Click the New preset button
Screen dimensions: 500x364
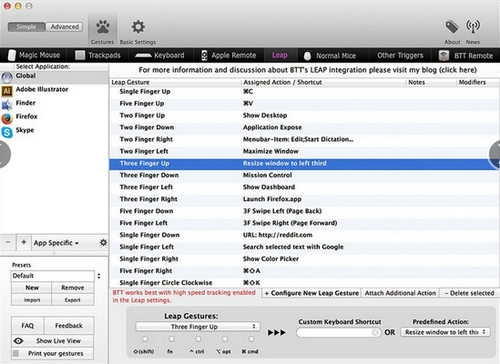(32, 288)
